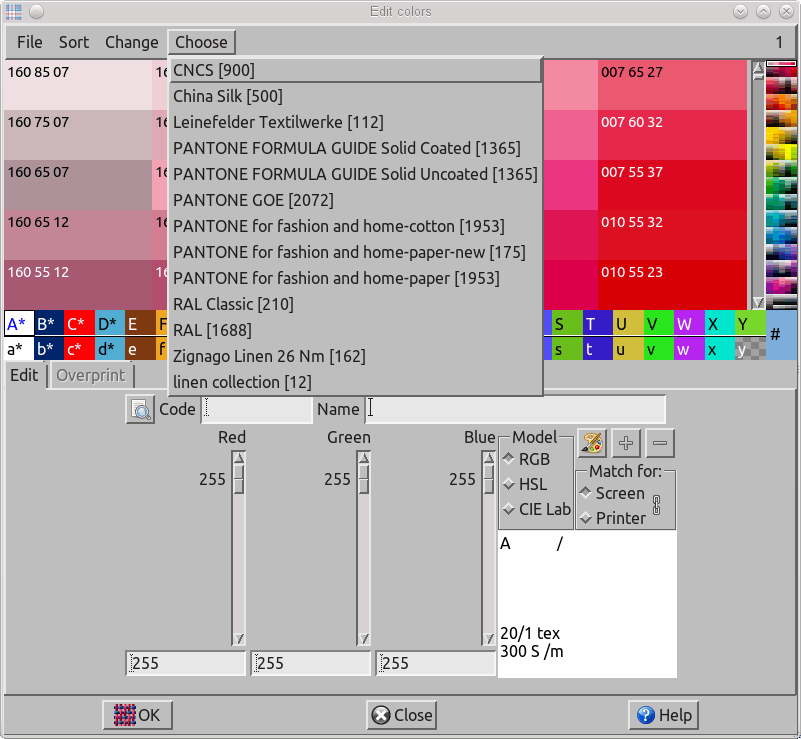Image resolution: width=801 pixels, height=739 pixels.
Task: Select color swatch 160 85 07
Action: [x=78, y=85]
